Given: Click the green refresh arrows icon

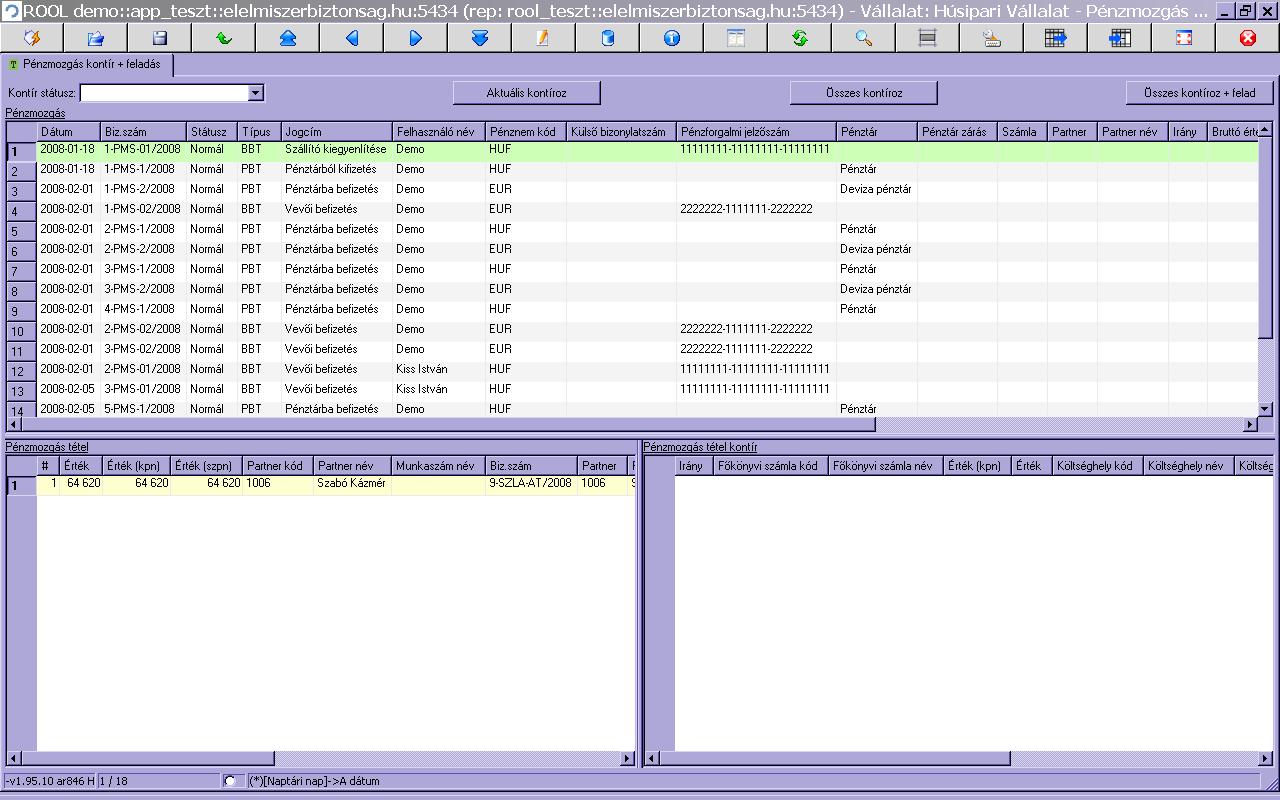Looking at the screenshot, I should 800,38.
